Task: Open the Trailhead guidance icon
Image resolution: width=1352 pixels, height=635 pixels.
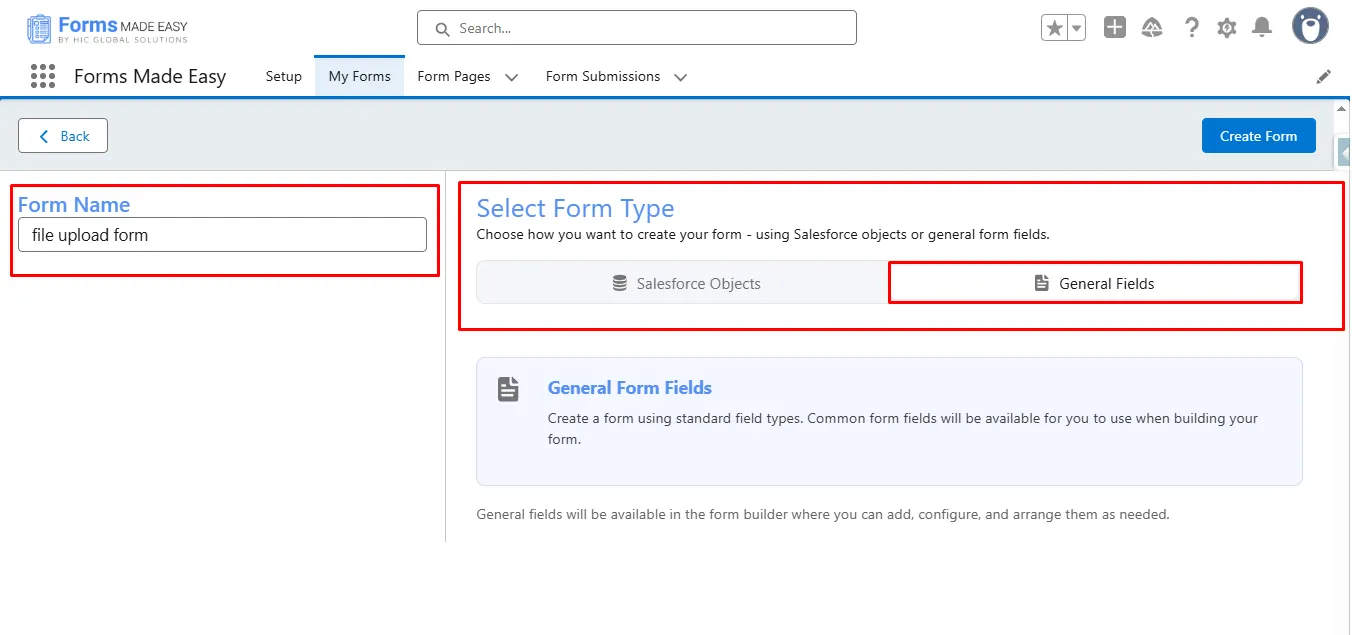Action: pos(1152,28)
